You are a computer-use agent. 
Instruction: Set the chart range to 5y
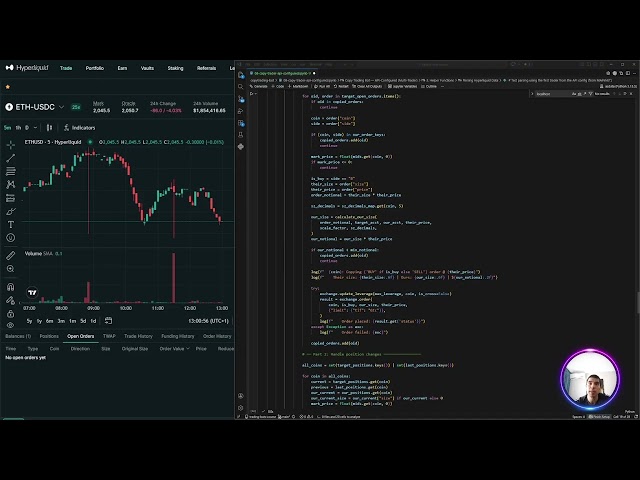[x=29, y=321]
